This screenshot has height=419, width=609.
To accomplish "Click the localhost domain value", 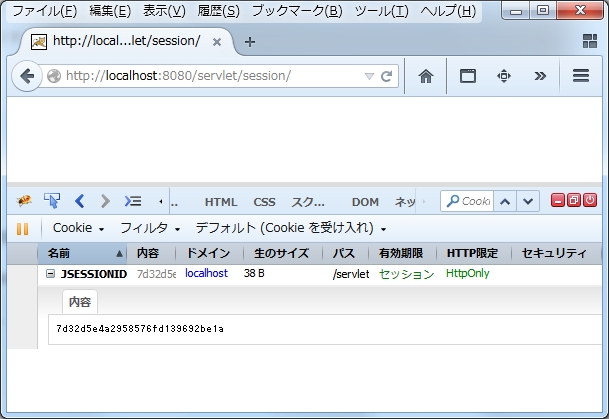I will 206,273.
